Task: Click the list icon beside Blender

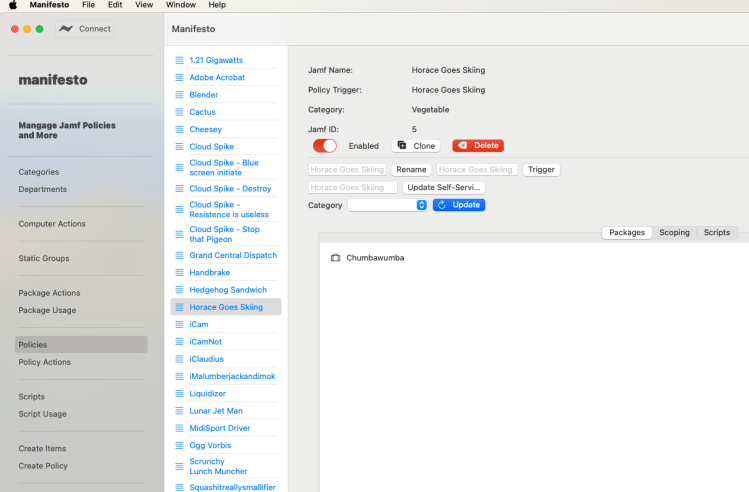Action: pyautogui.click(x=180, y=95)
